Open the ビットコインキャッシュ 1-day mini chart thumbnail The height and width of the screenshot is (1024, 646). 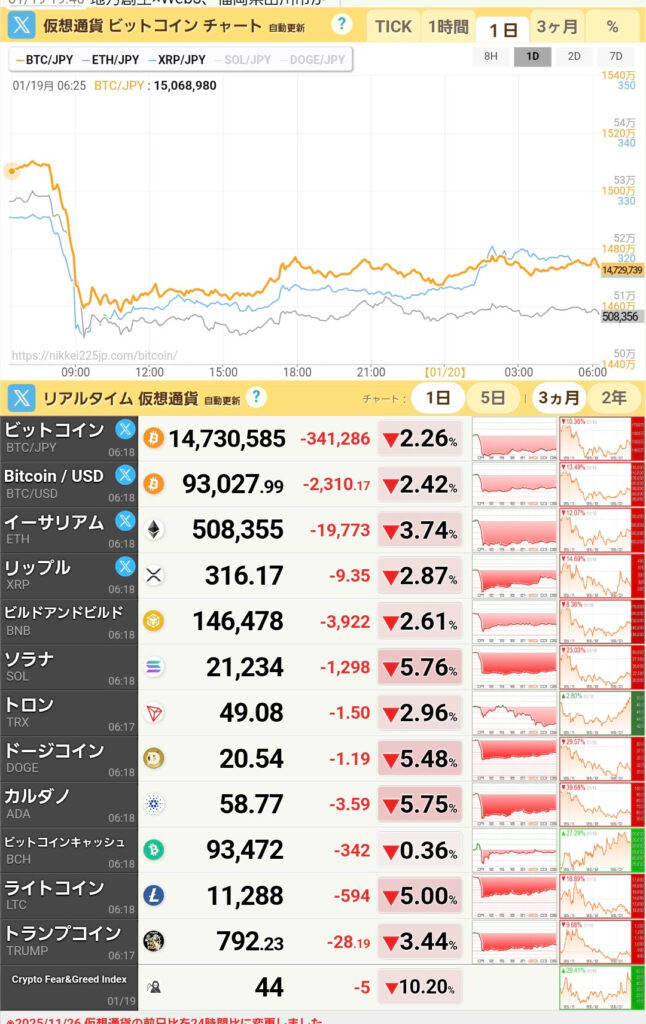point(514,850)
